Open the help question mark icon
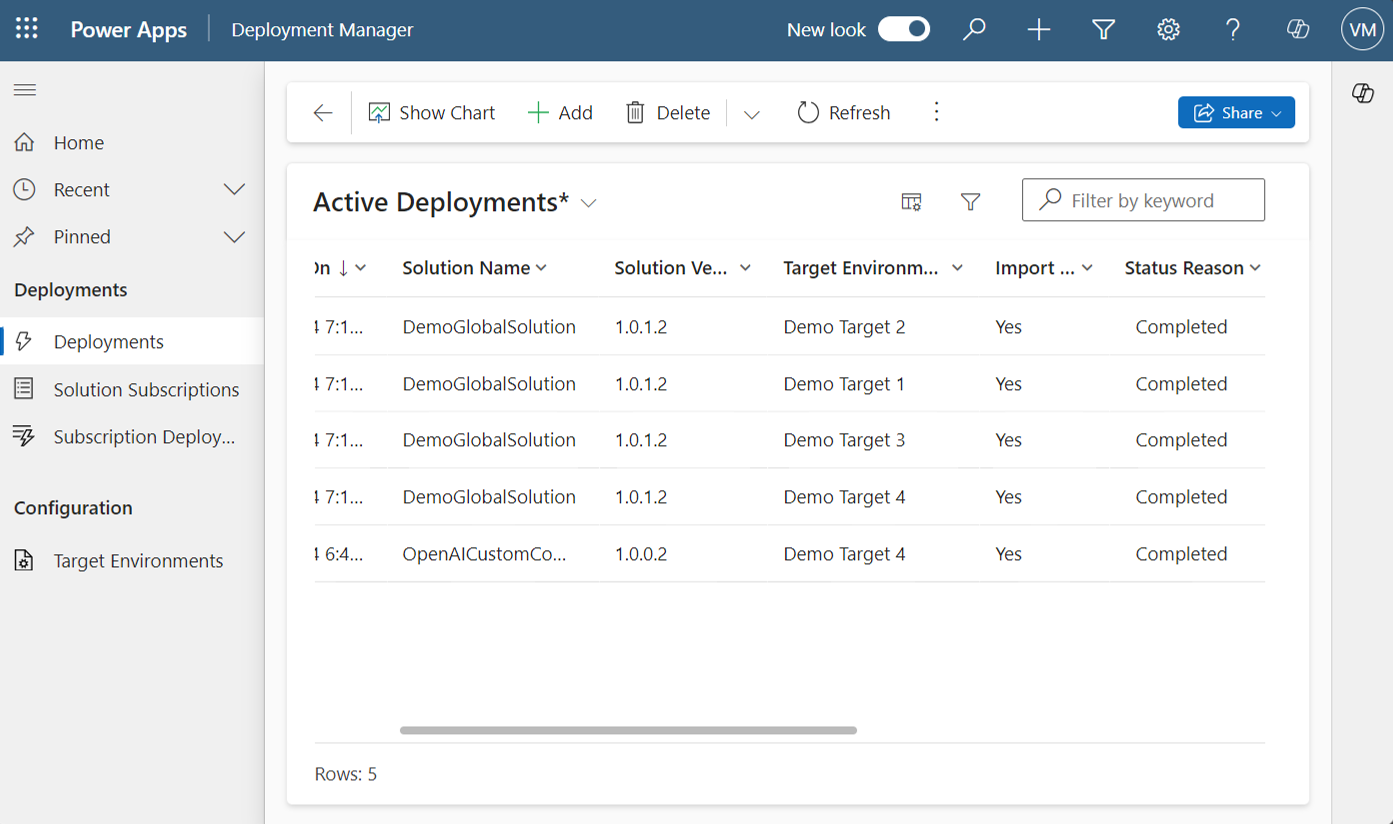The height and width of the screenshot is (824, 1393). point(1233,30)
